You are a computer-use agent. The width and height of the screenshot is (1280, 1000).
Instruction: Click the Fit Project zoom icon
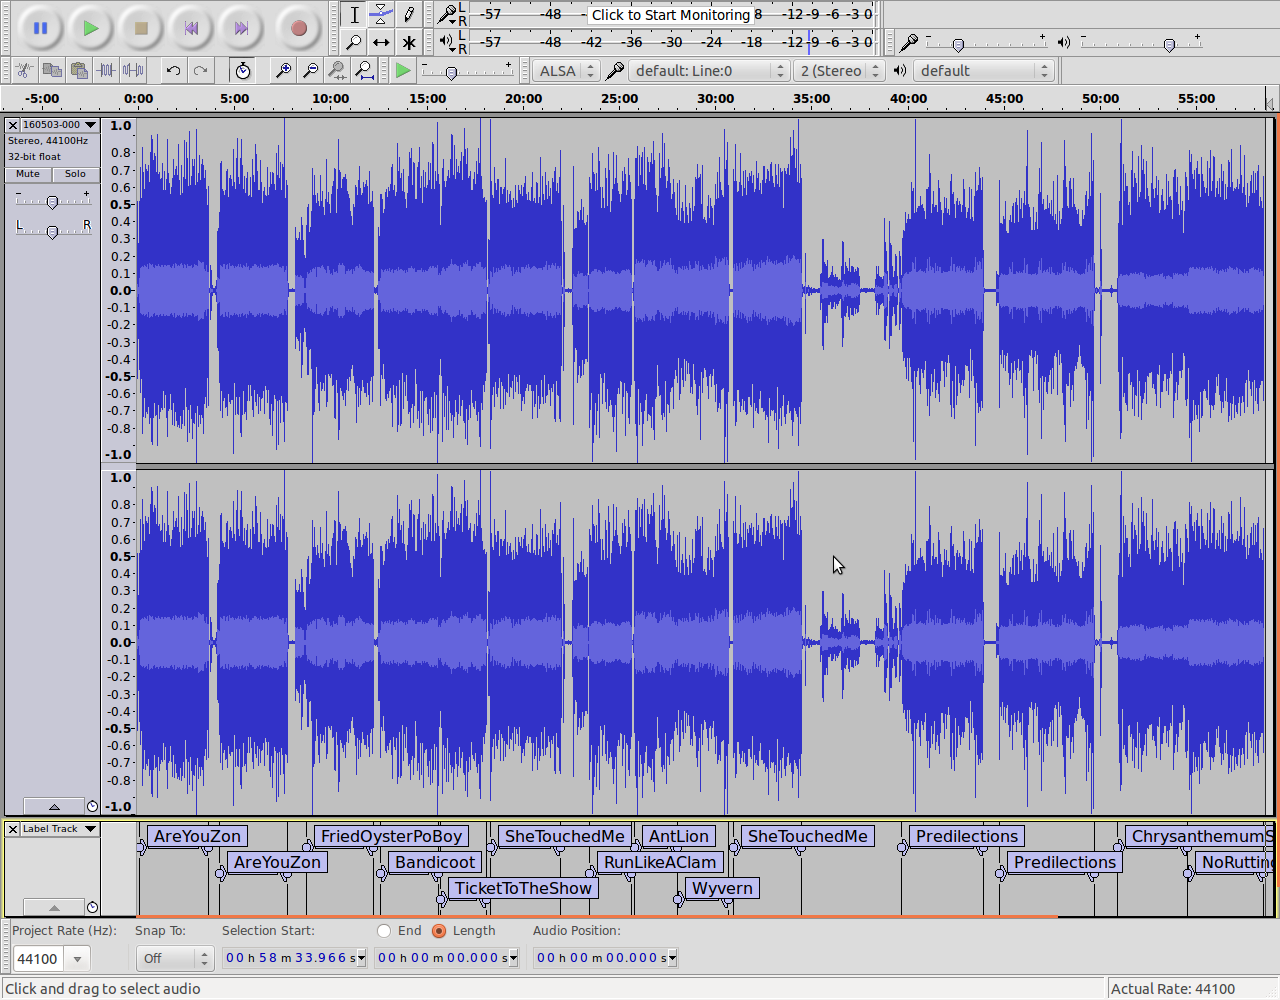[x=364, y=70]
